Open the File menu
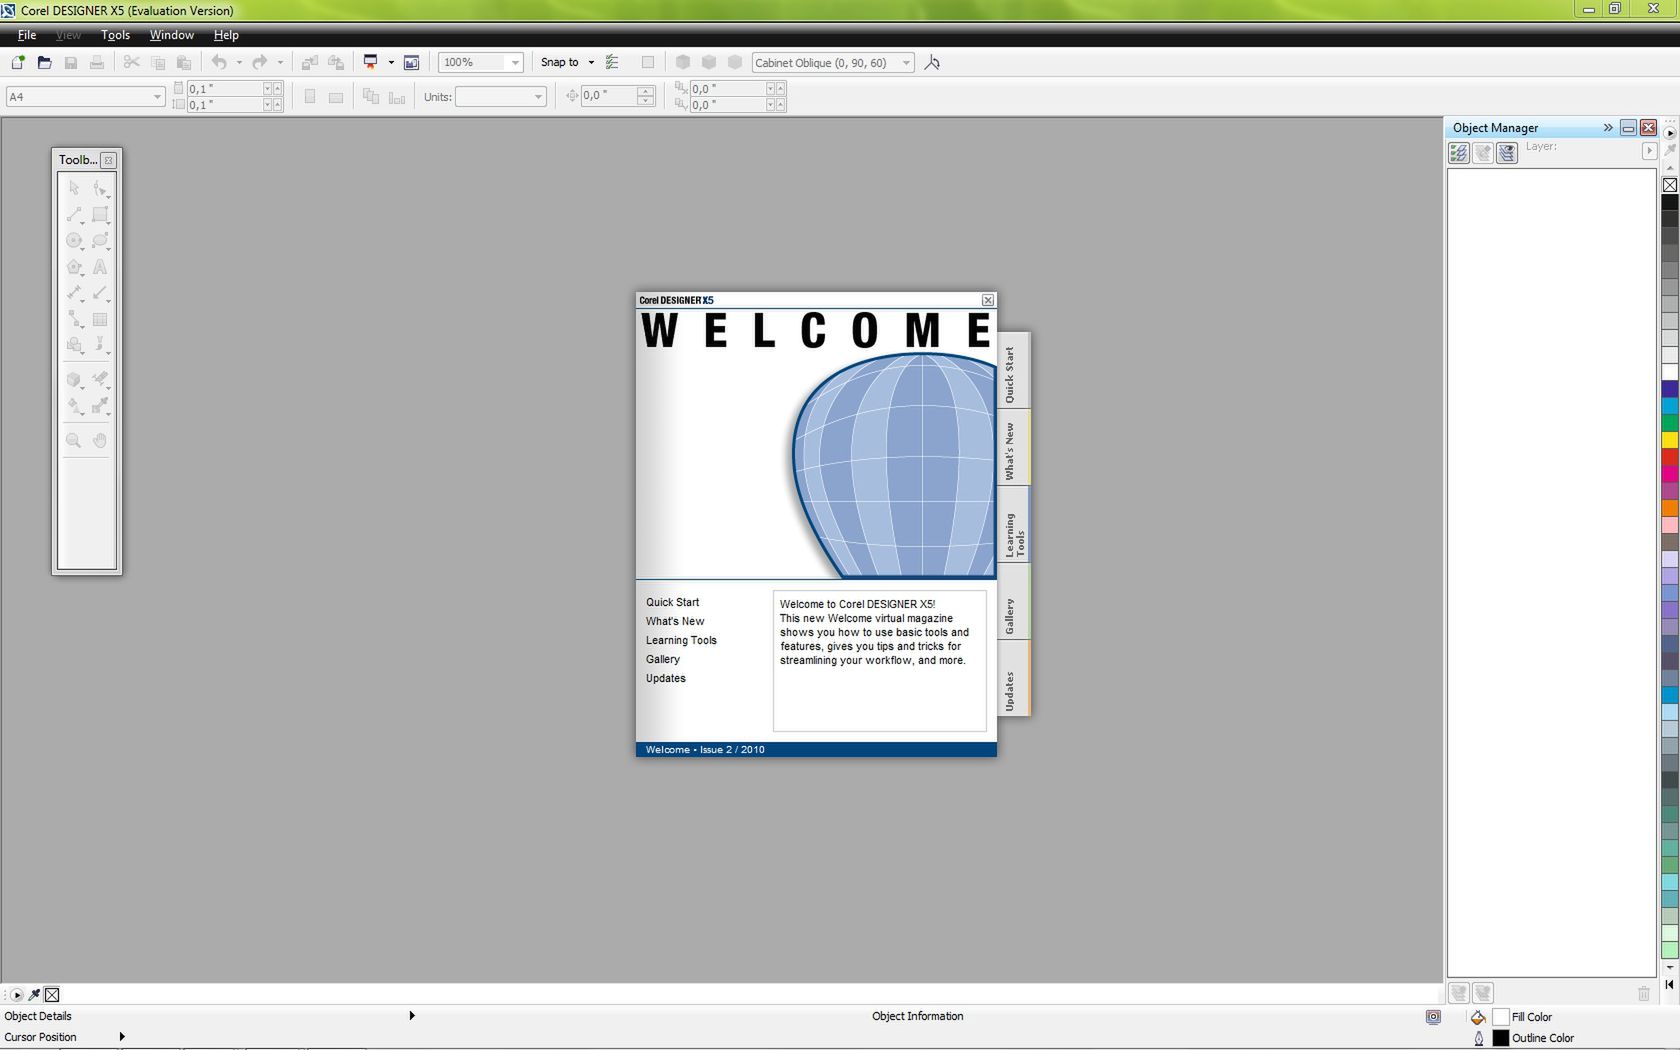 pos(27,35)
